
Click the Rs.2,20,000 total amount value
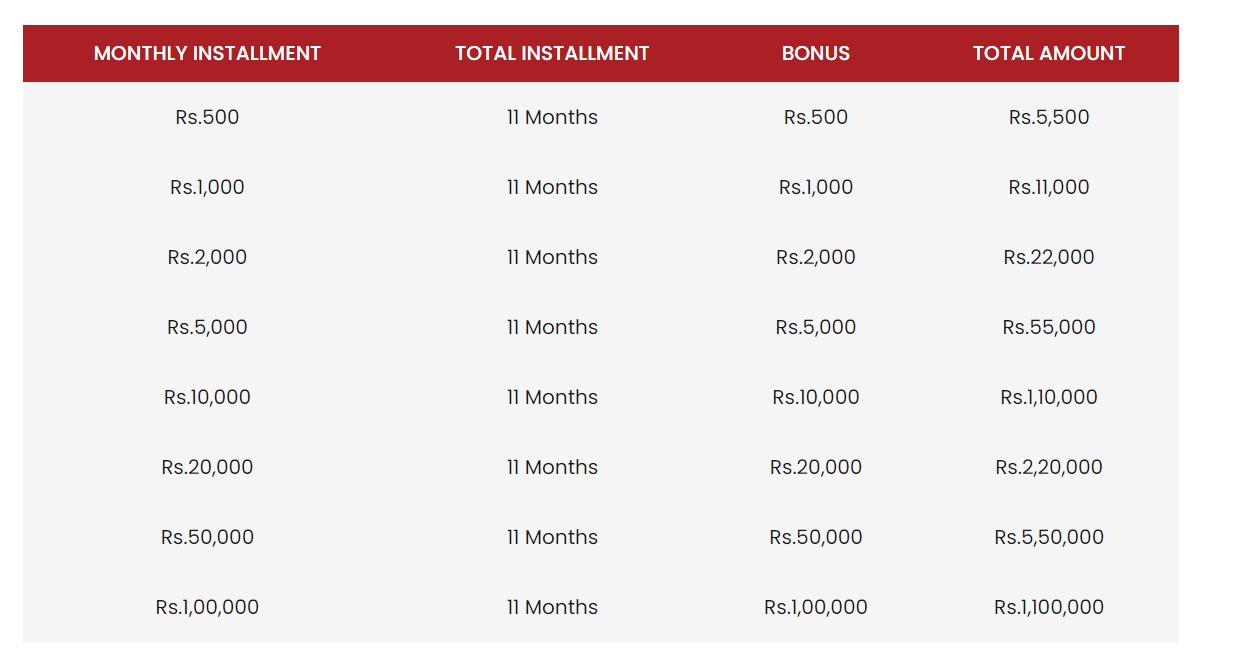[1049, 467]
